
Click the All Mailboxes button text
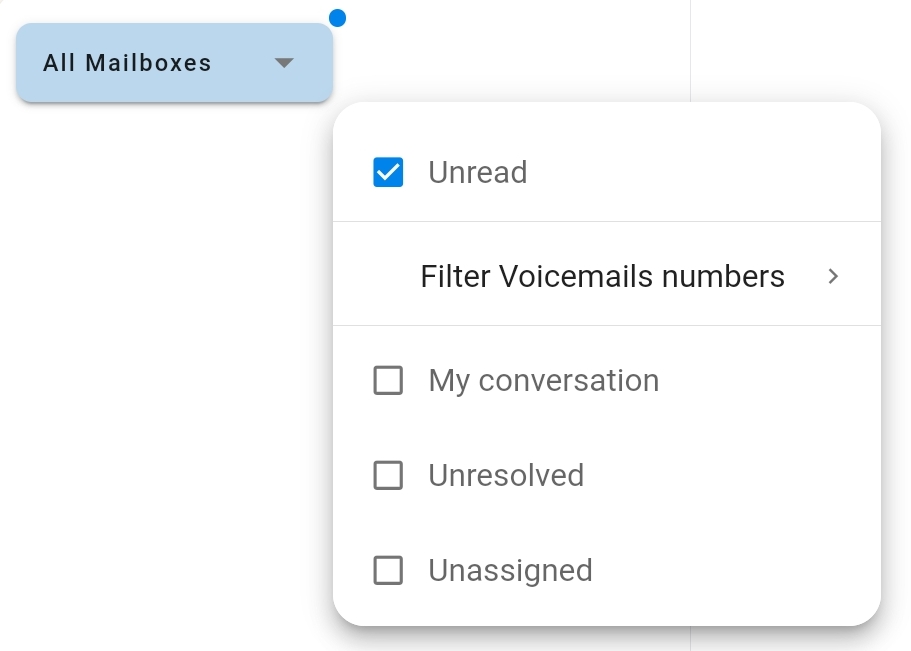pyautogui.click(x=127, y=63)
